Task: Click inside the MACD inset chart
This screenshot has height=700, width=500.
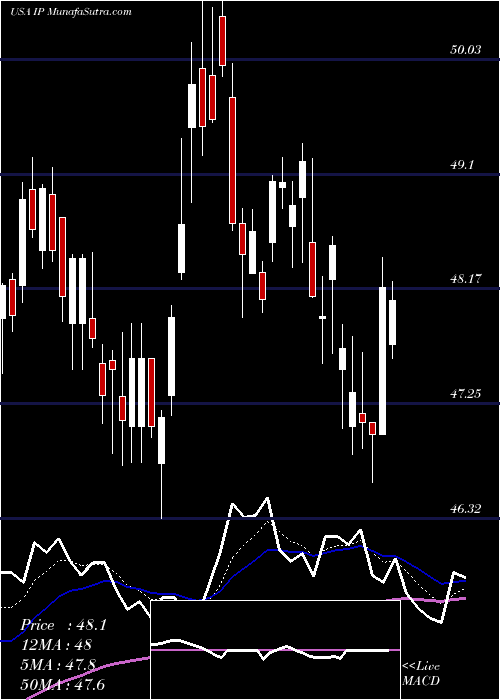Action: (x=275, y=650)
